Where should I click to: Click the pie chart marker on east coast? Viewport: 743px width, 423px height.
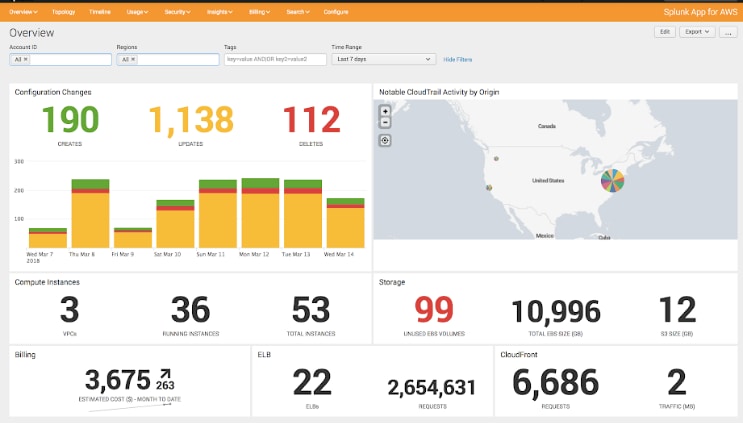pyautogui.click(x=612, y=180)
